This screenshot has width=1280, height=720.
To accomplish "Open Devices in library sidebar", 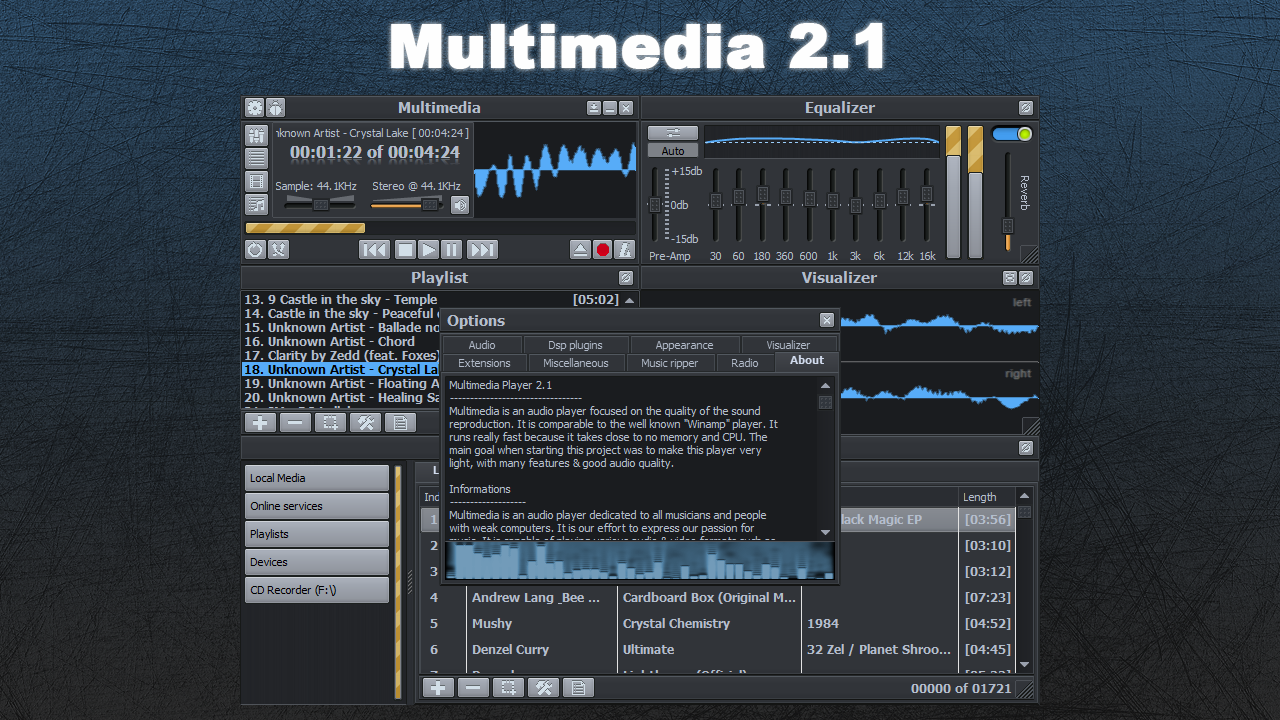I will [317, 562].
